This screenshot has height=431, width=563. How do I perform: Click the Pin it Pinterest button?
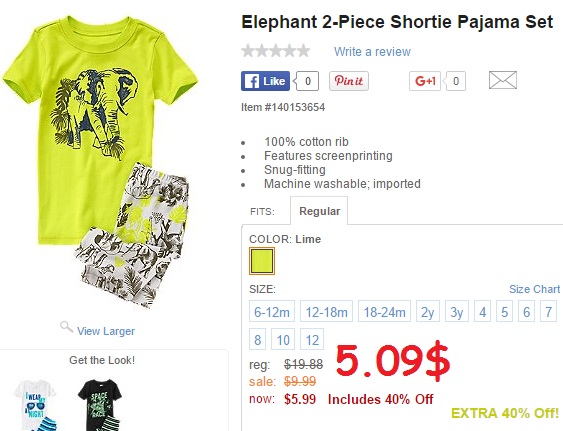coord(349,81)
